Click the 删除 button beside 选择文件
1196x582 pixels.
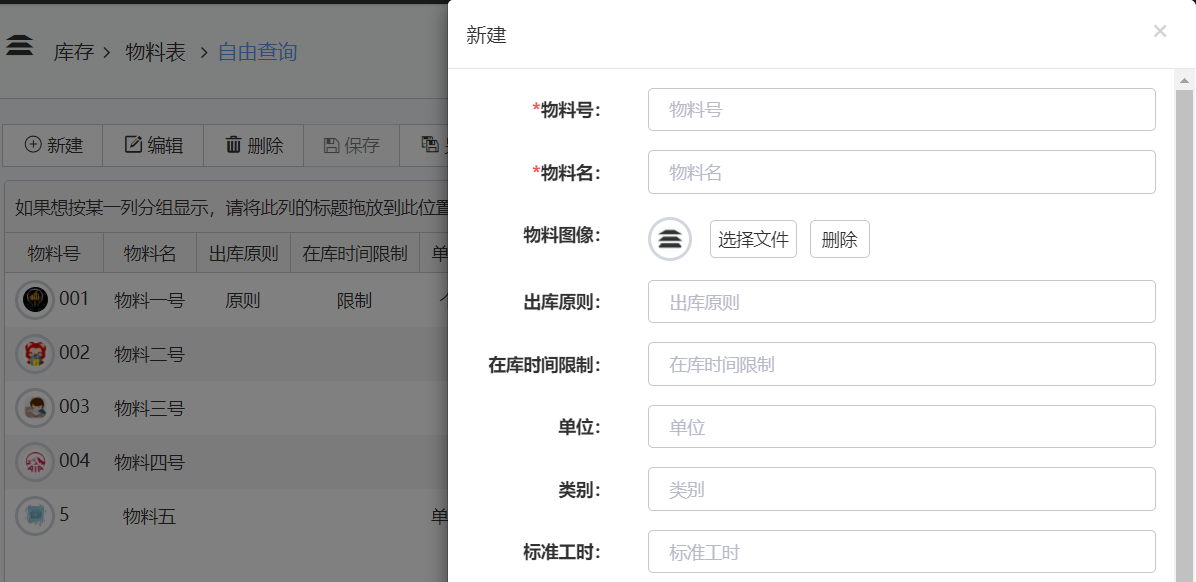(x=839, y=239)
